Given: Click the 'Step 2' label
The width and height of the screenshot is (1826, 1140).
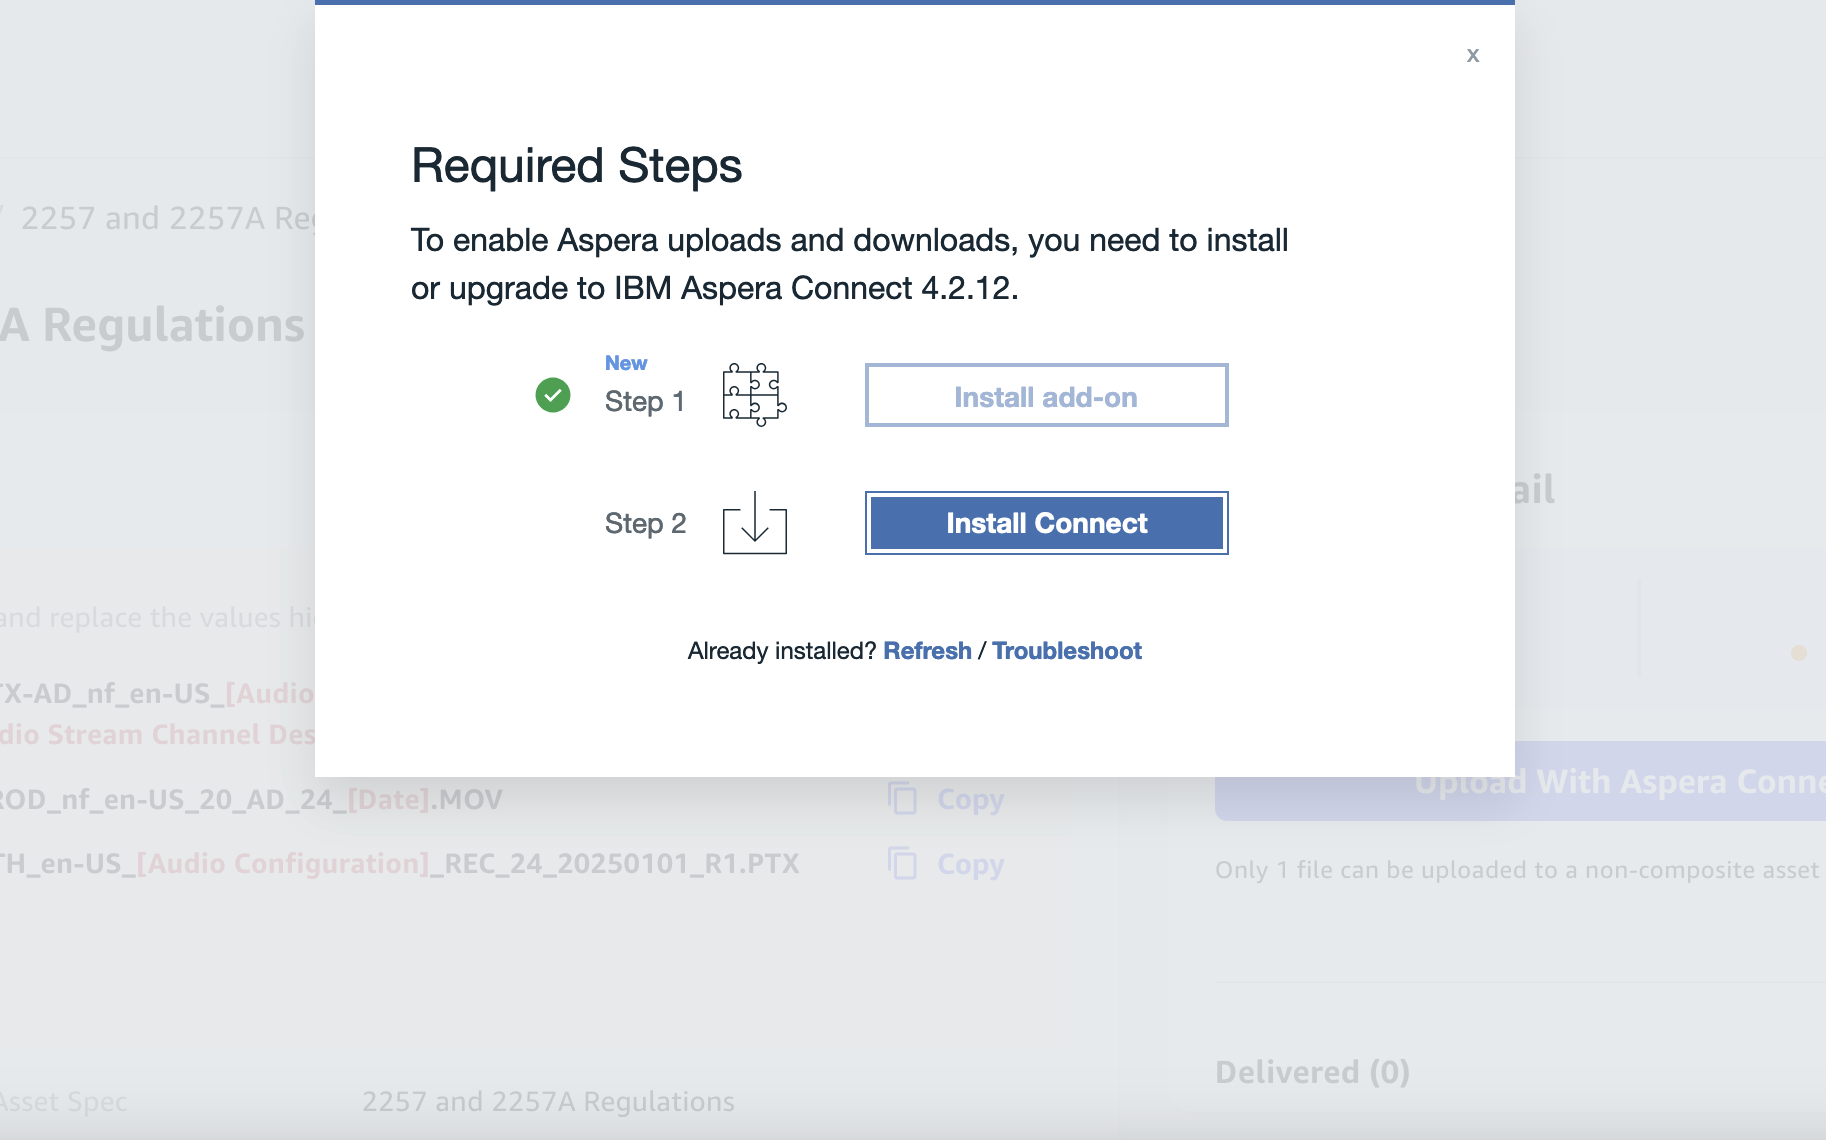Looking at the screenshot, I should click(x=645, y=524).
